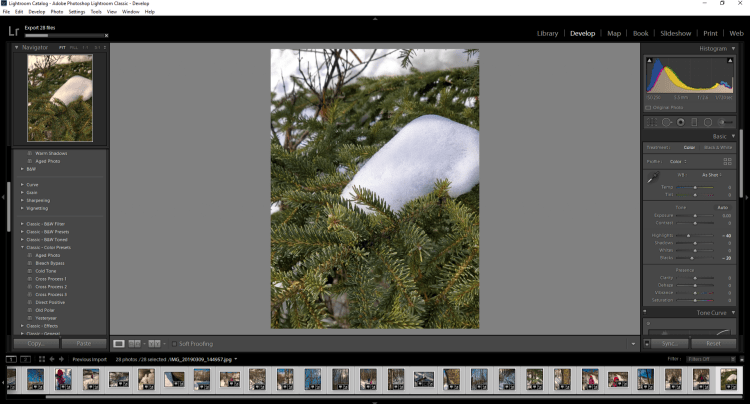This screenshot has height=404, width=750.
Task: Apply the Bleach Bypass preset
Action: (50, 263)
